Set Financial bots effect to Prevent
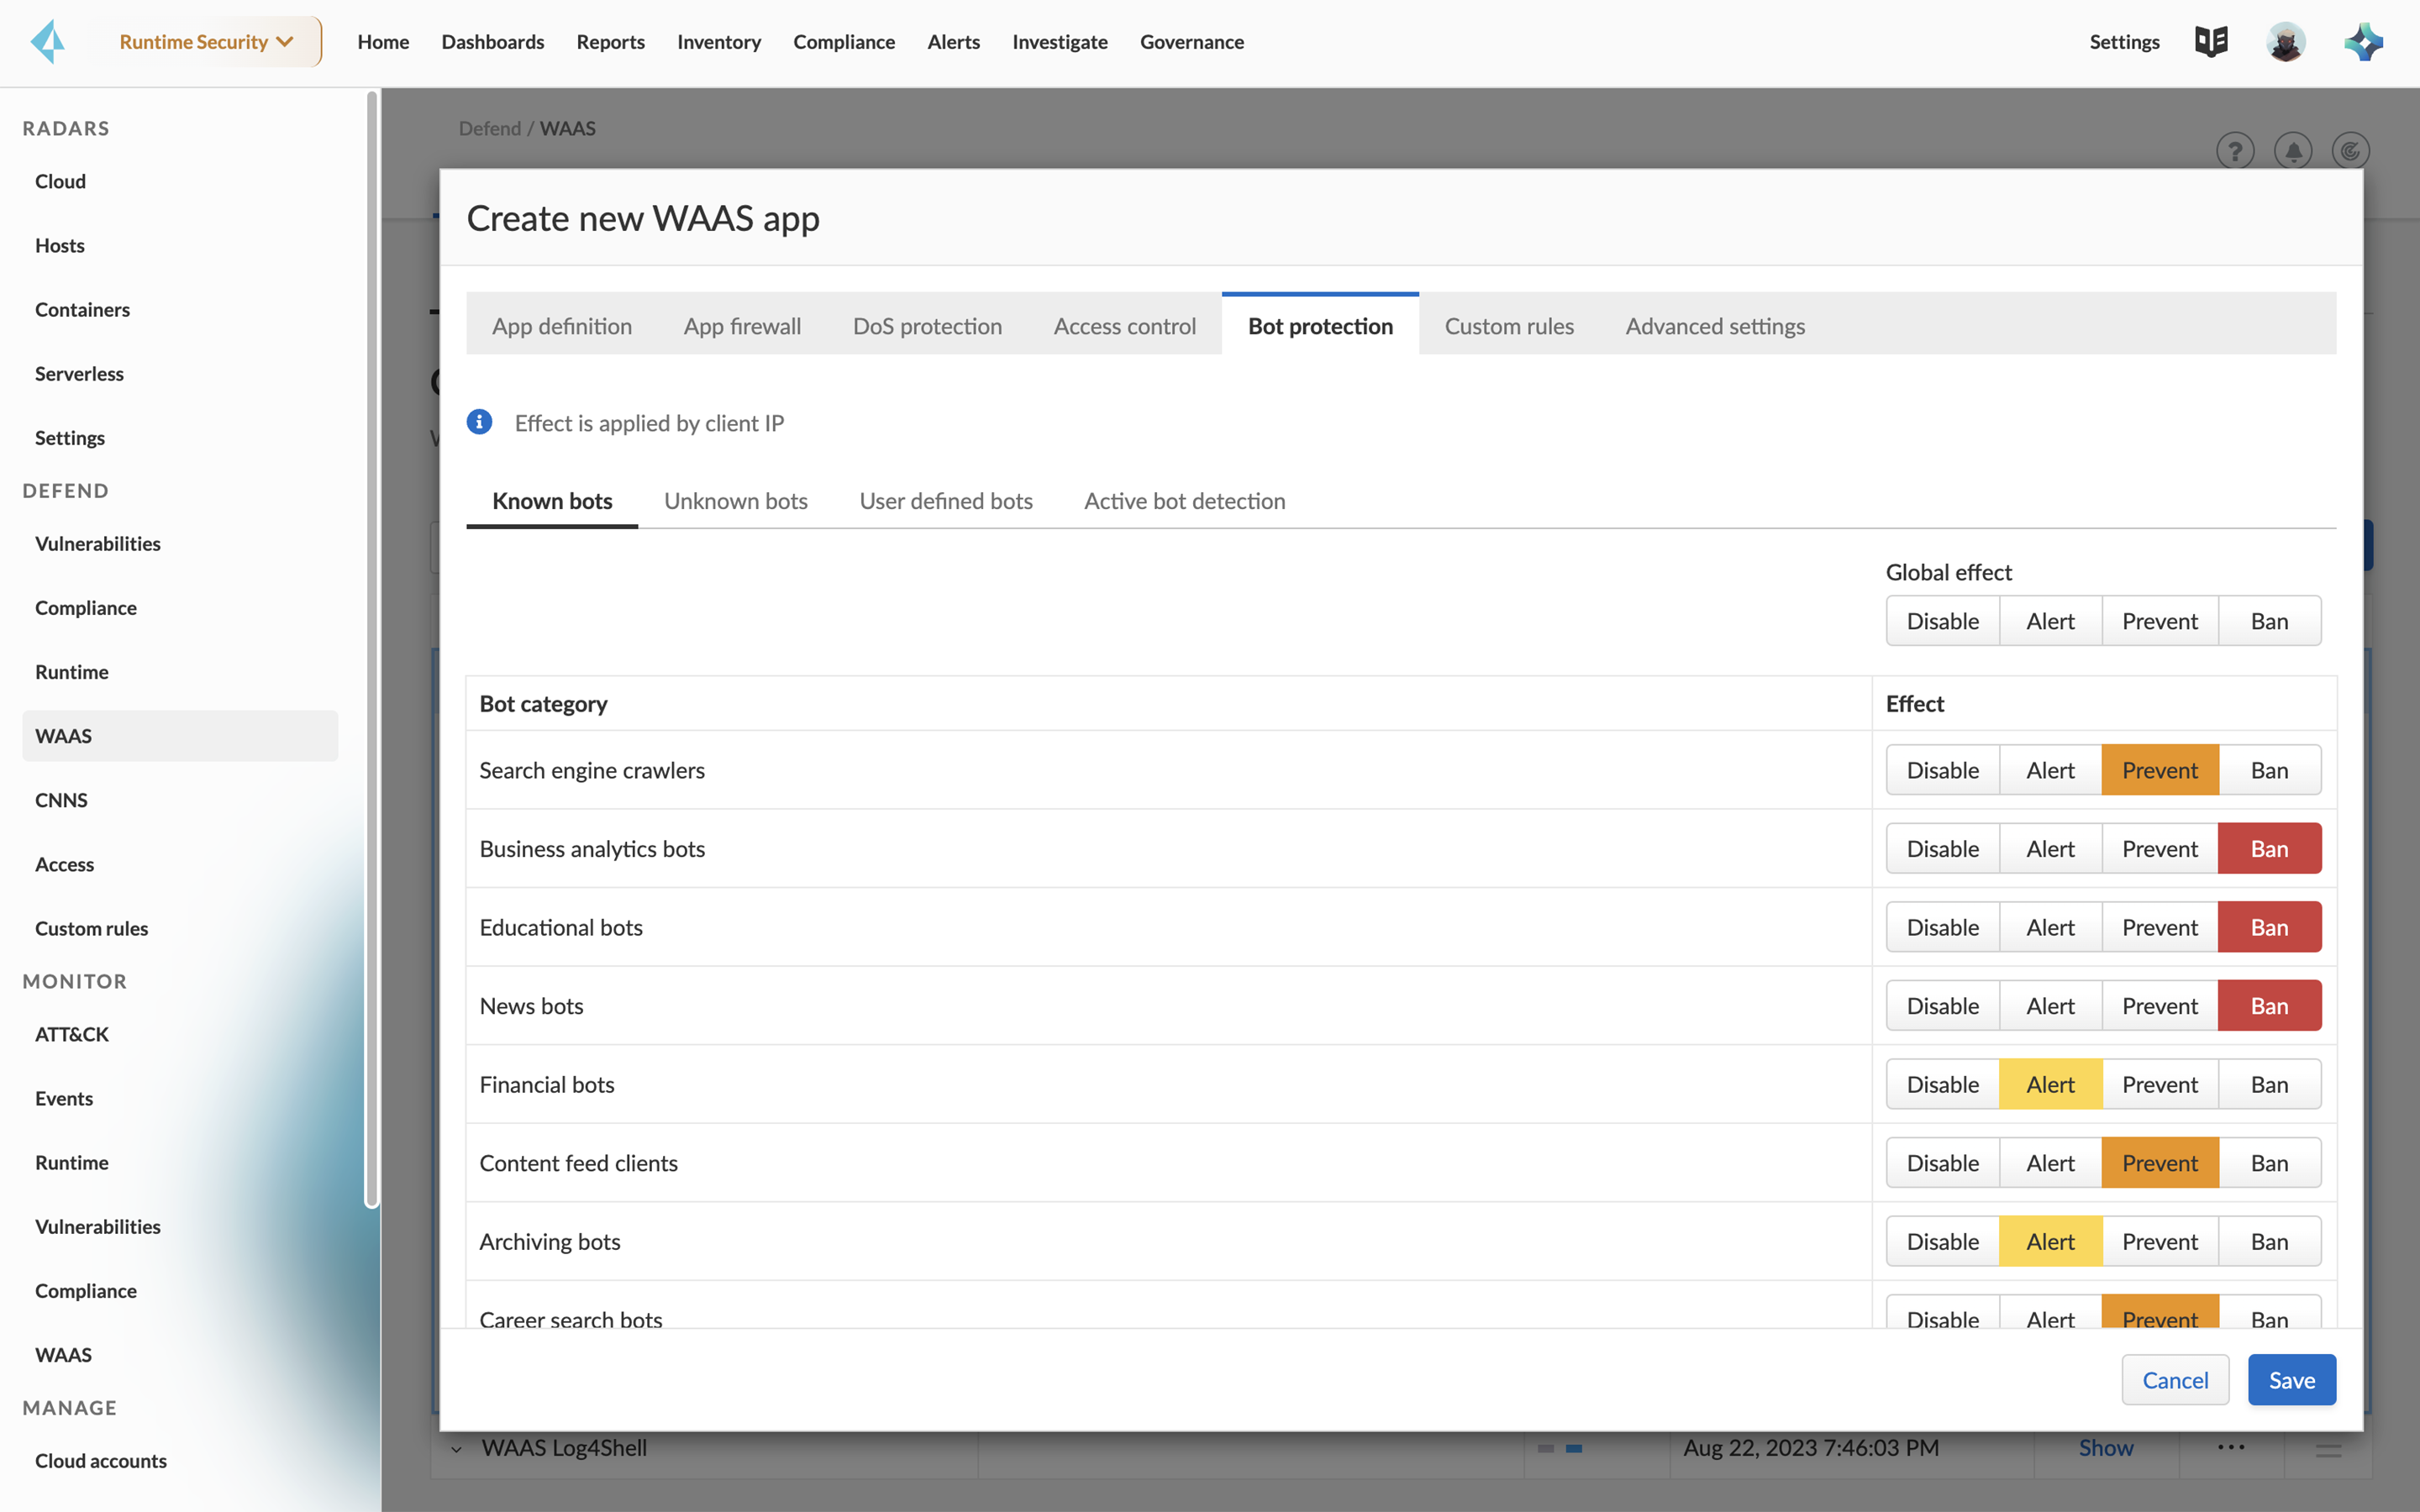Screen dimensions: 2420x1512 pyautogui.click(x=2159, y=1084)
